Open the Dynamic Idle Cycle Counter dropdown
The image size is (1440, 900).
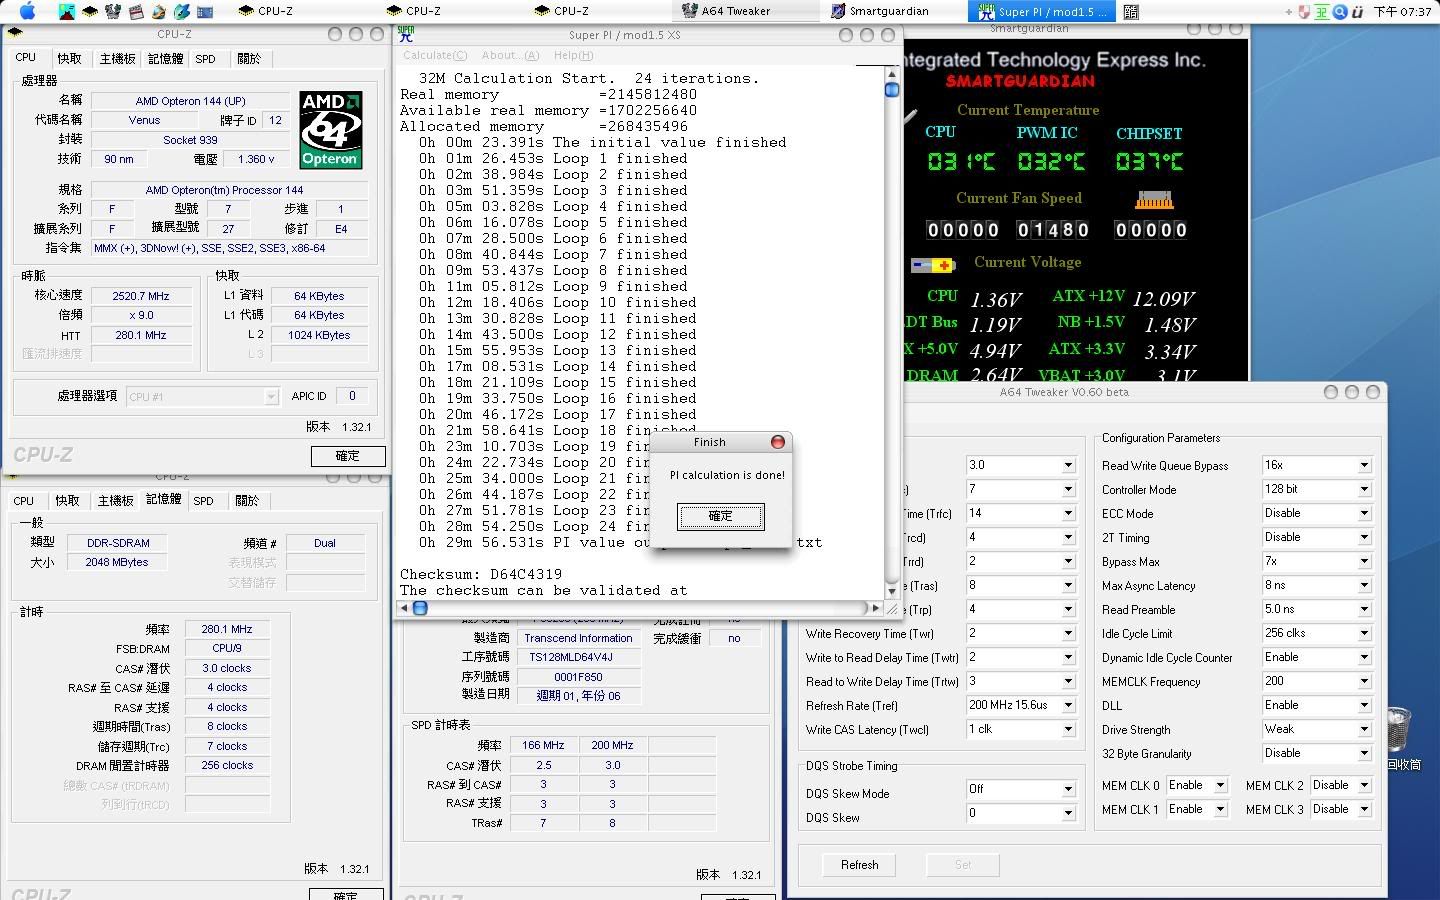point(1317,658)
